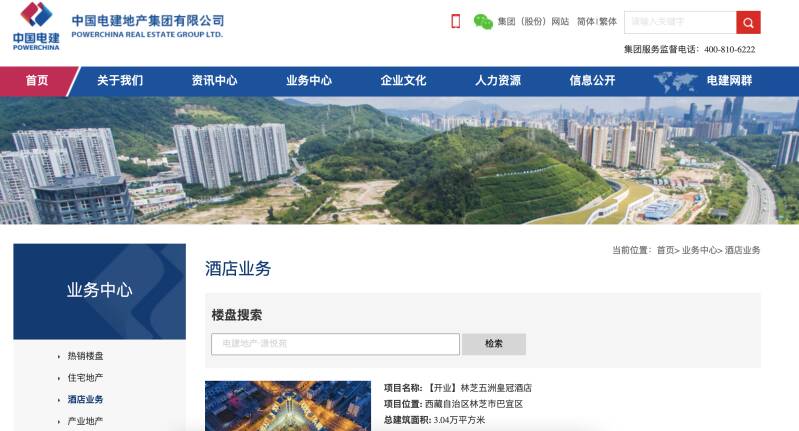Open the 林芝五洲皇冠酒店 thumbnail image
This screenshot has height=431, width=799.
tap(288, 406)
